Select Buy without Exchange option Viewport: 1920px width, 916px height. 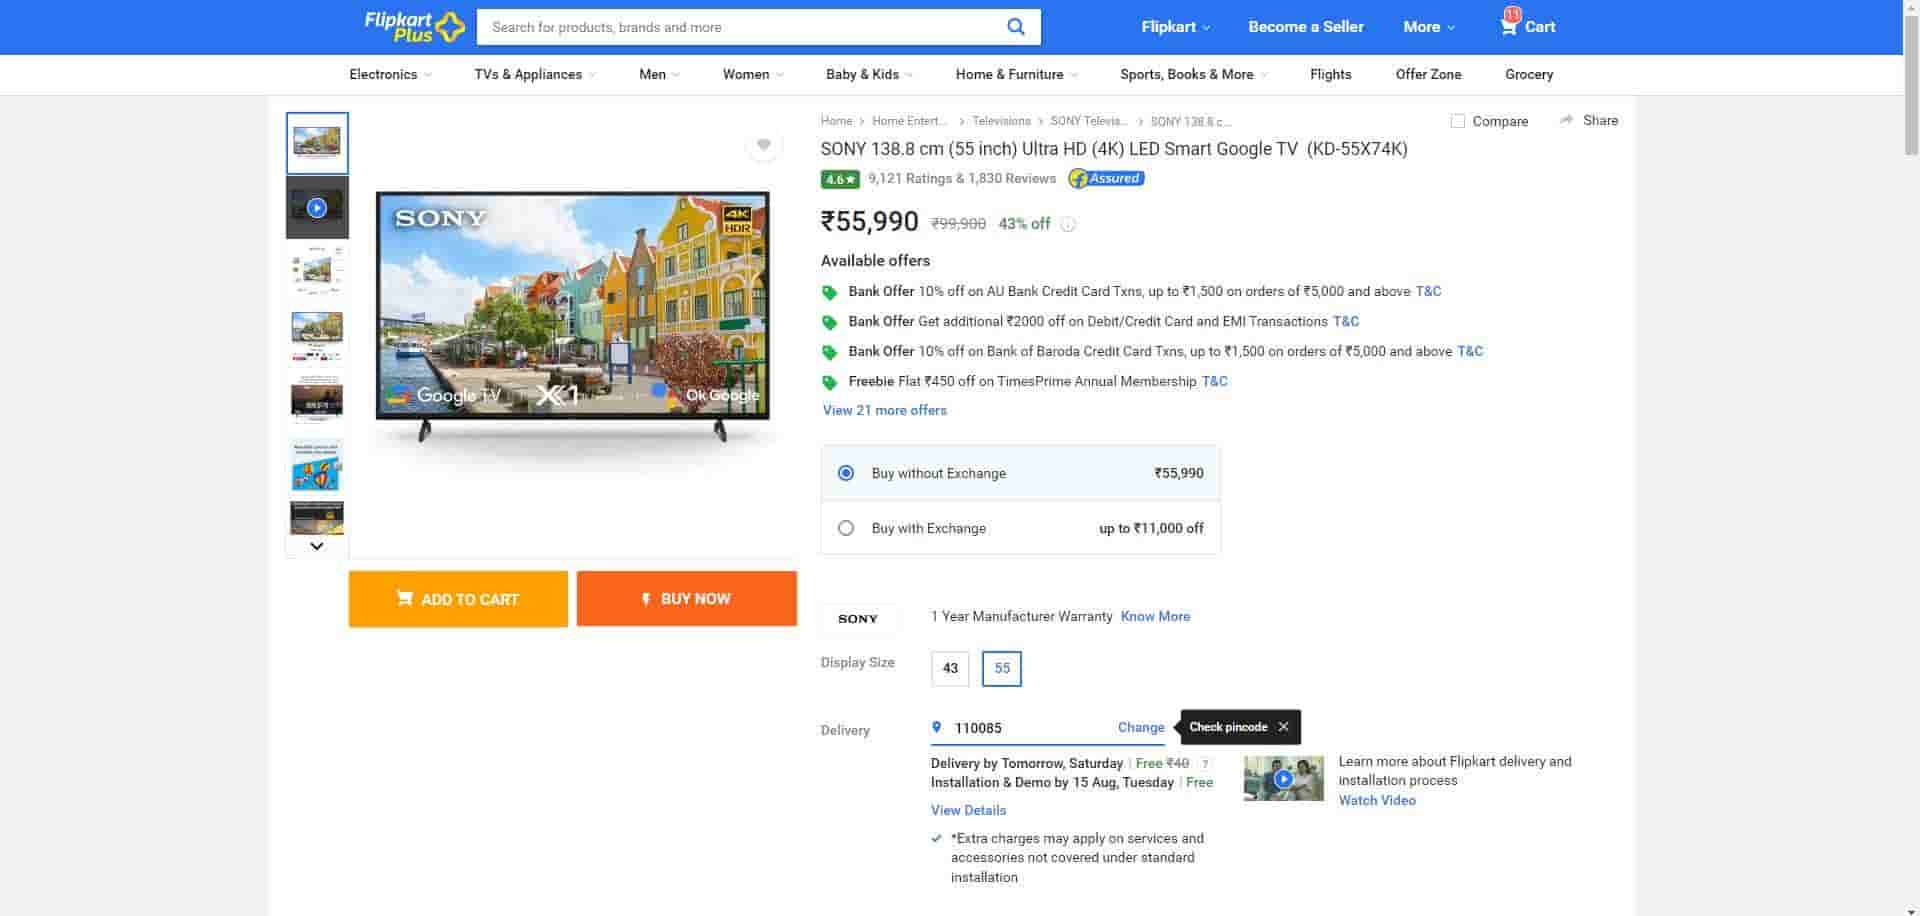tap(846, 473)
